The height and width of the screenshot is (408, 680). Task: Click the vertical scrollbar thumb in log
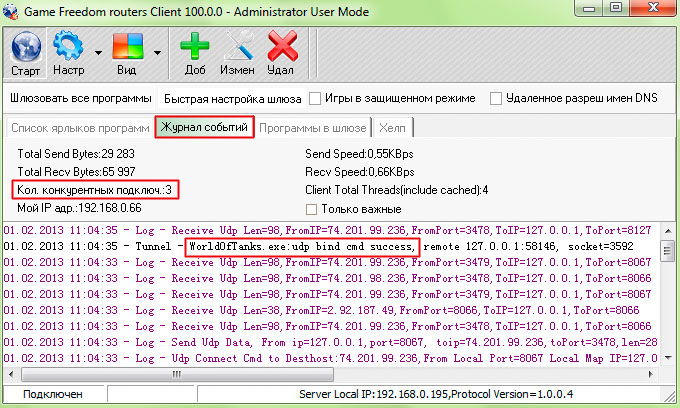(667, 250)
